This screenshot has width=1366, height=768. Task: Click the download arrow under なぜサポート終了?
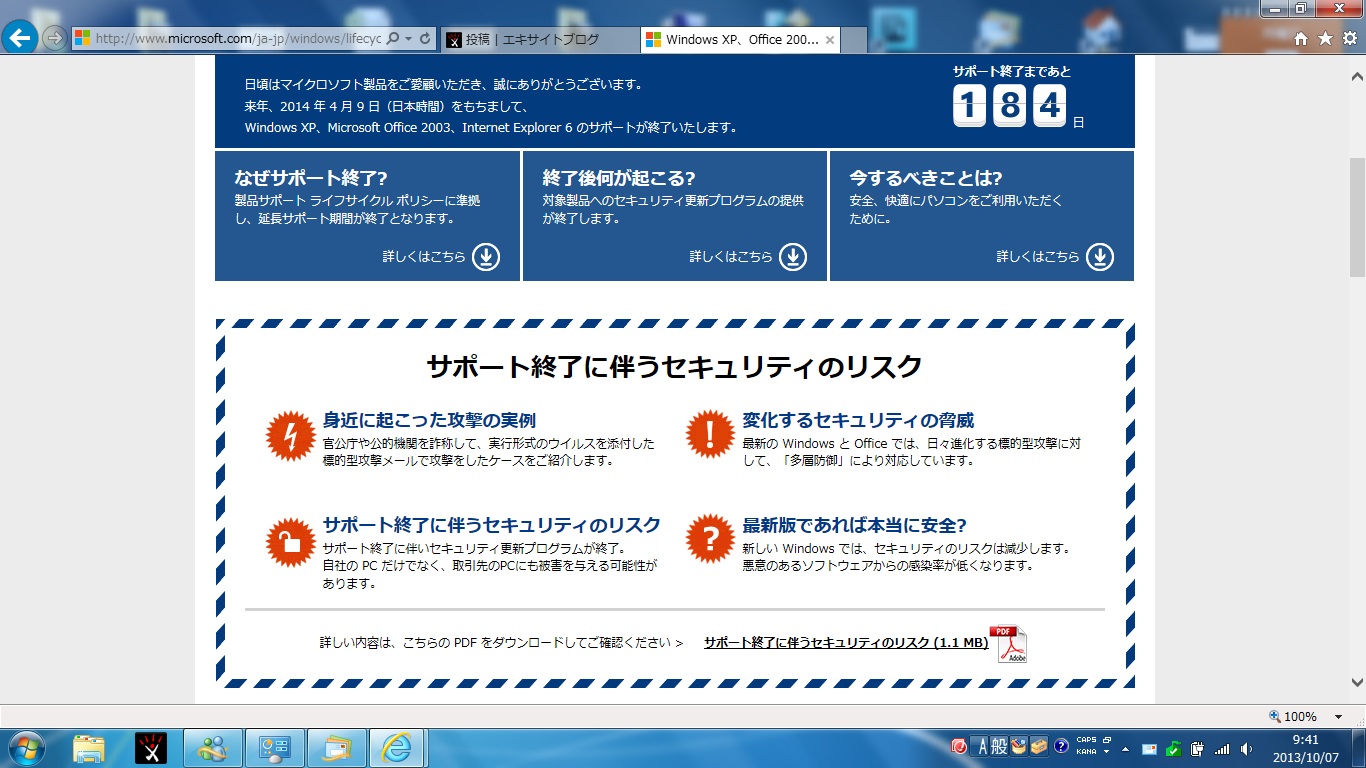coord(486,257)
